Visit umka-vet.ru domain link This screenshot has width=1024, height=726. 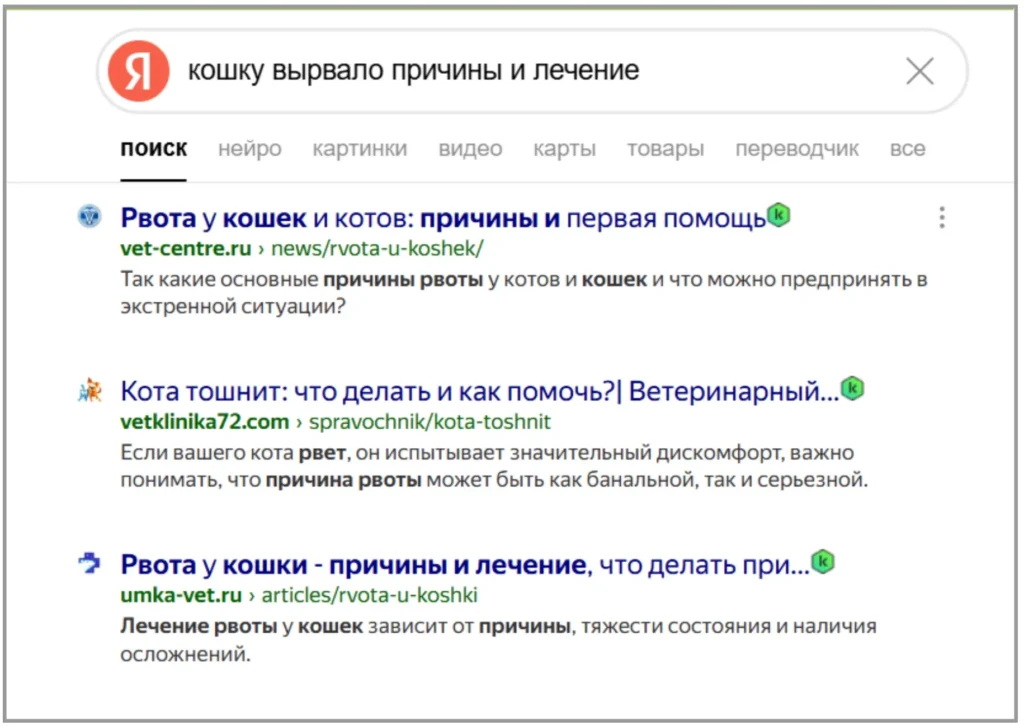[x=181, y=595]
